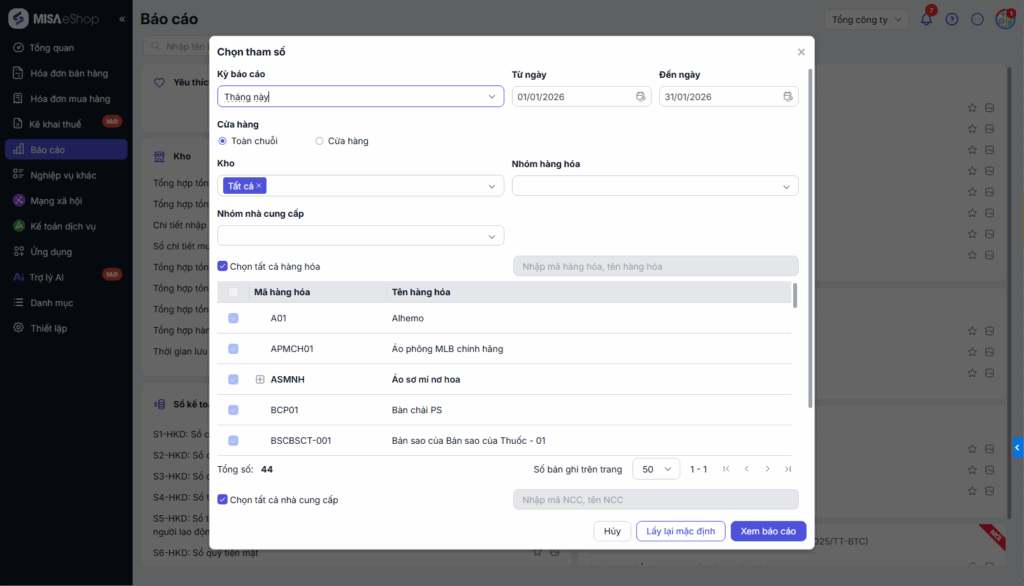Click the product table vertical scrollbar
This screenshot has width=1024, height=586.
tap(795, 295)
